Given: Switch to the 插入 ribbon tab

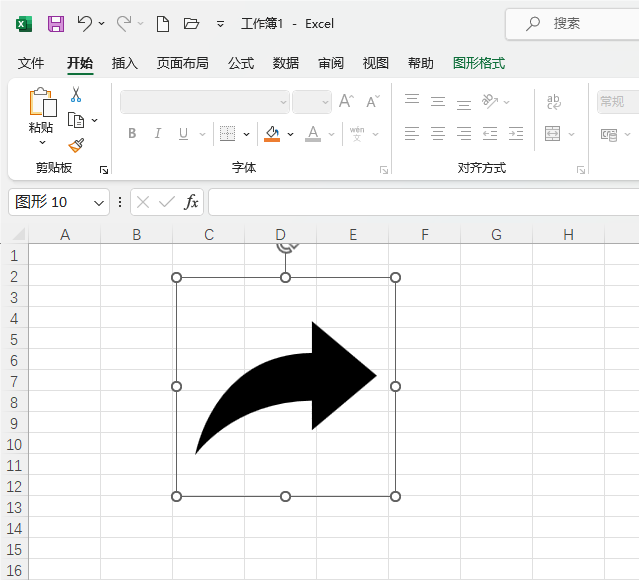Looking at the screenshot, I should tap(125, 63).
